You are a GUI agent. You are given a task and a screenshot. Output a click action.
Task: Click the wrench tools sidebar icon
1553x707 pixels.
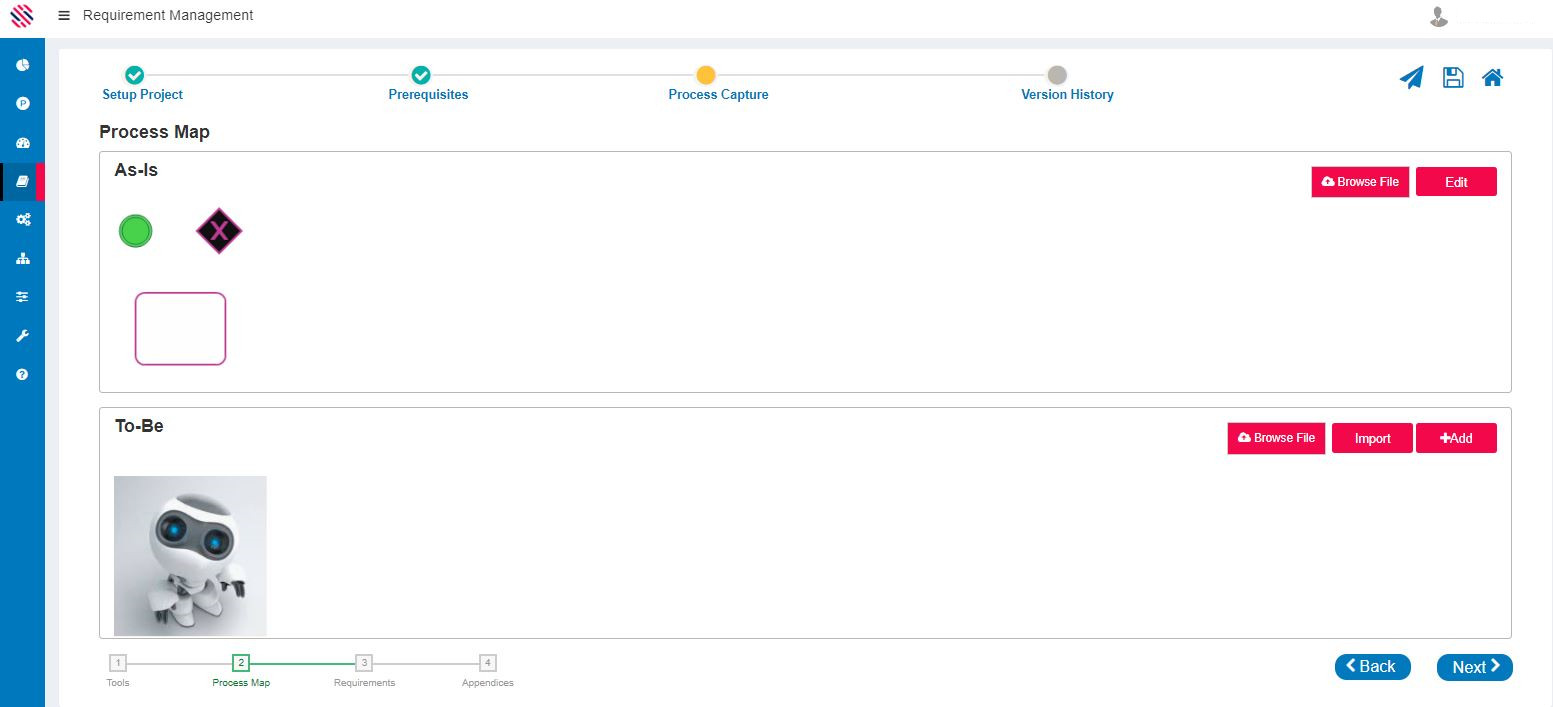point(23,336)
